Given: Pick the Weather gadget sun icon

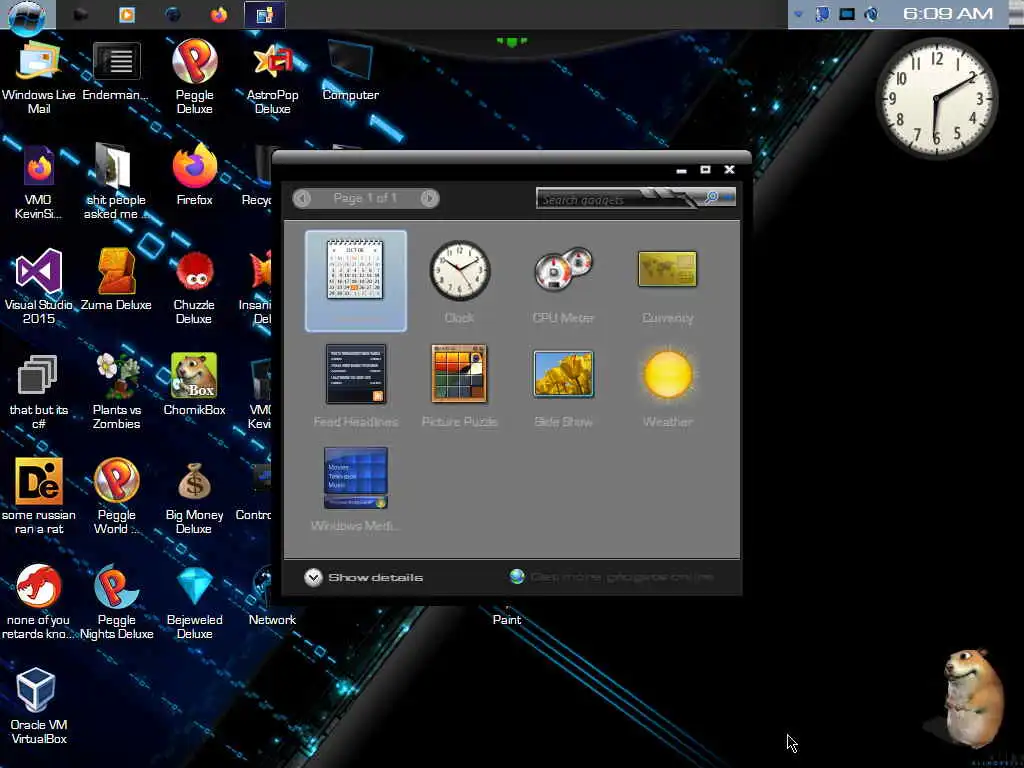Looking at the screenshot, I should coord(667,374).
